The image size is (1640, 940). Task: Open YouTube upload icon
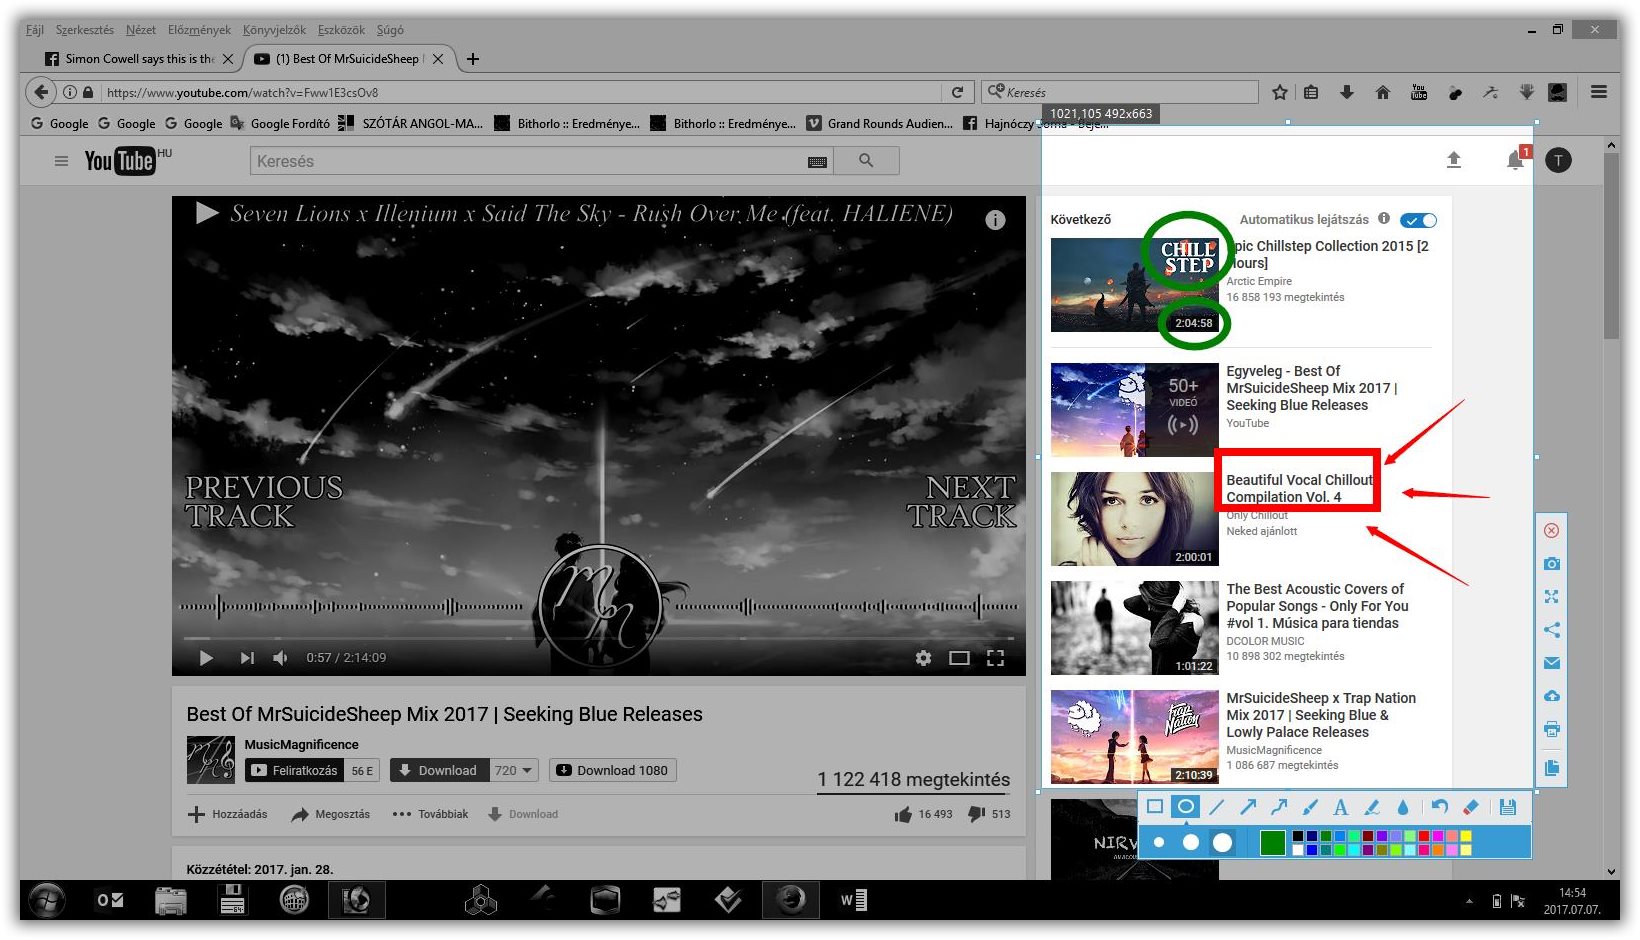pos(1454,160)
